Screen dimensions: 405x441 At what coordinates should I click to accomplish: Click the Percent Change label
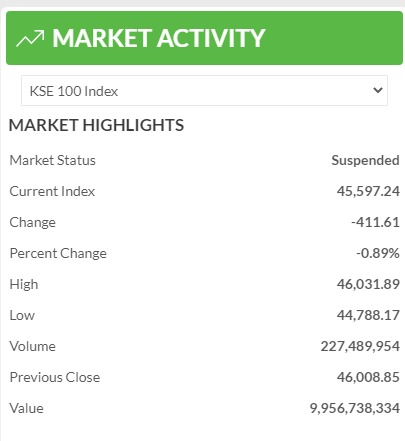pos(58,254)
